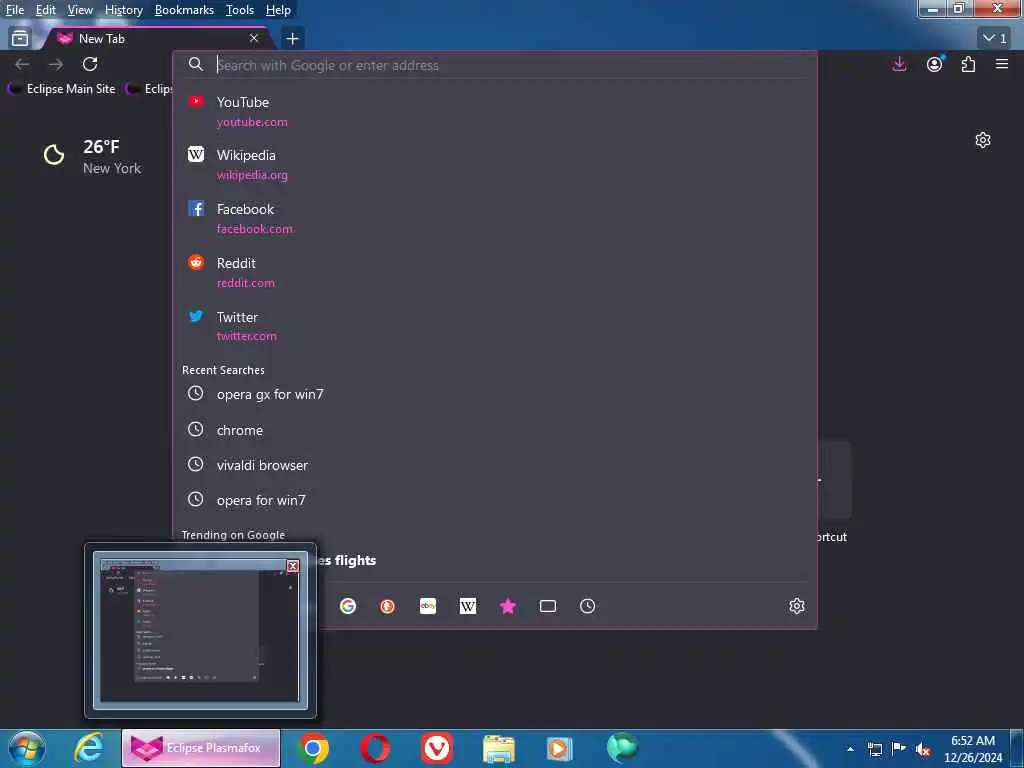Screen dimensions: 1024x768
Task: Select the Facebook suggestion
Action: [x=495, y=218]
